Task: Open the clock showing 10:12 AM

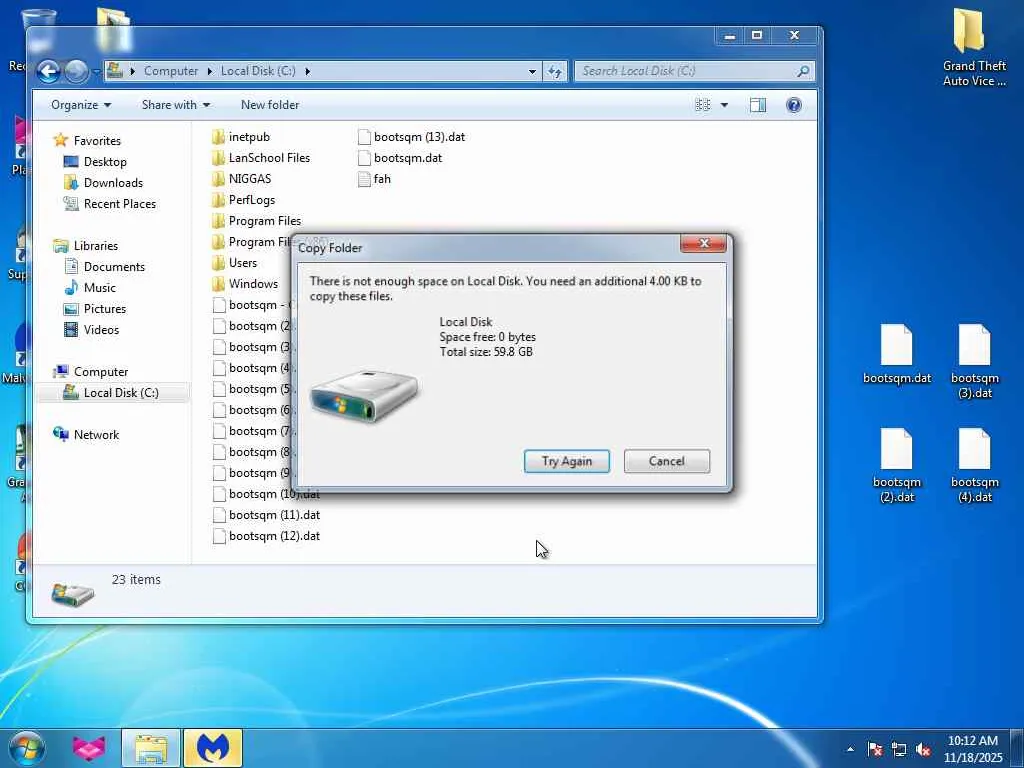Action: pos(973,749)
